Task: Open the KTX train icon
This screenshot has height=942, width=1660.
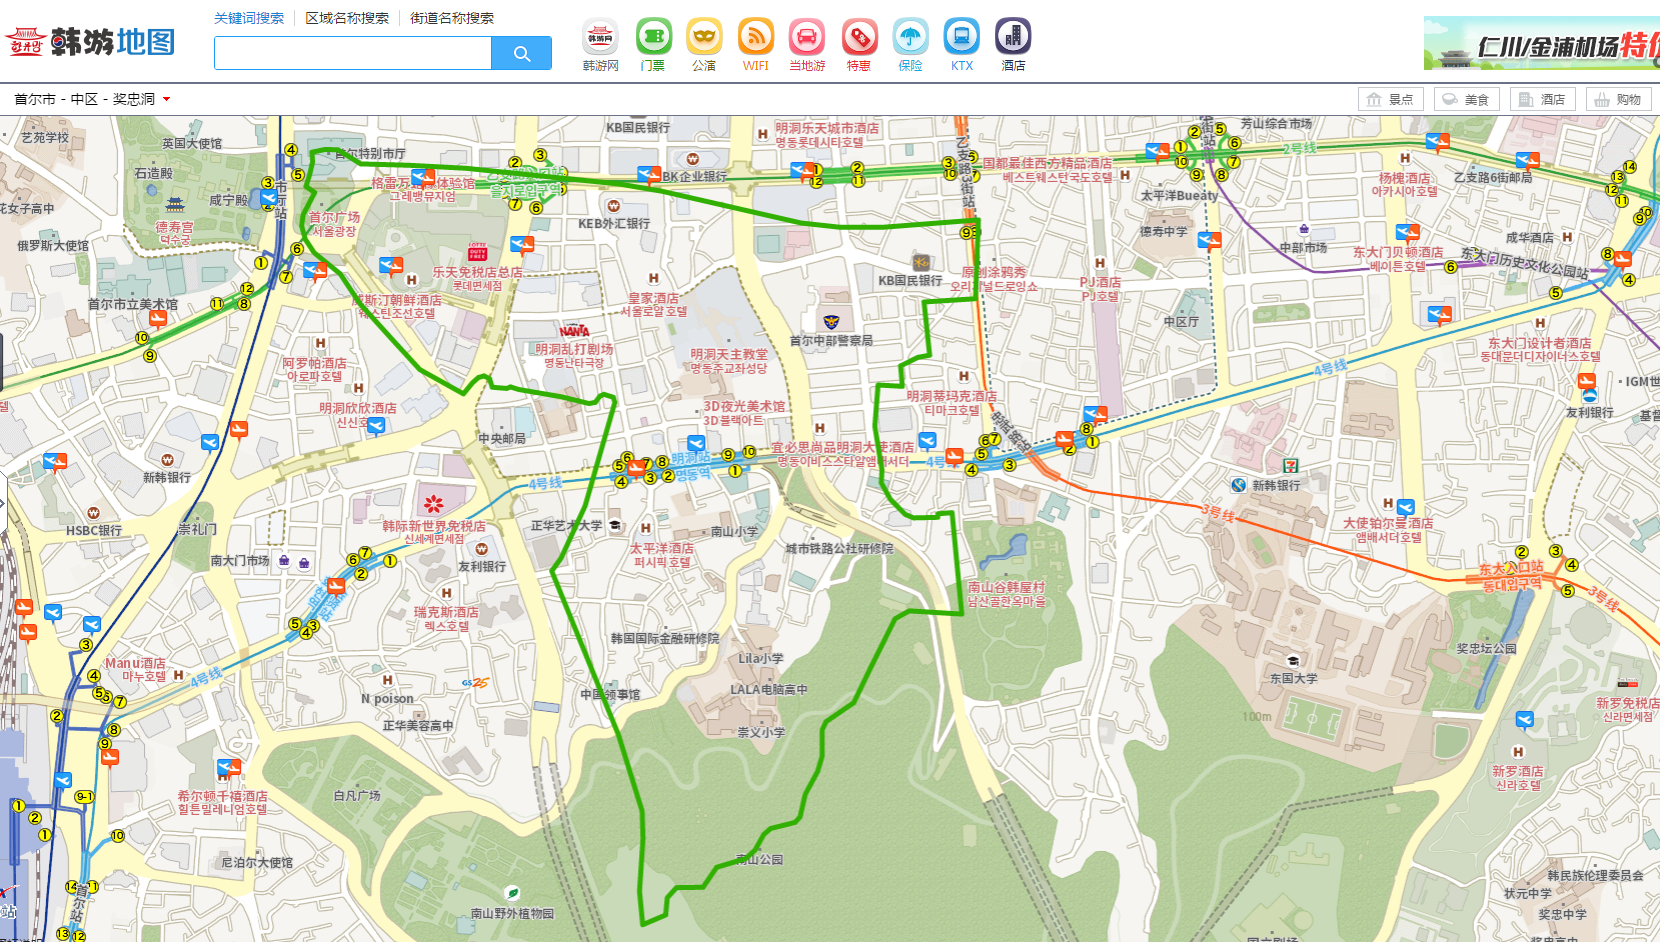Action: coord(962,37)
